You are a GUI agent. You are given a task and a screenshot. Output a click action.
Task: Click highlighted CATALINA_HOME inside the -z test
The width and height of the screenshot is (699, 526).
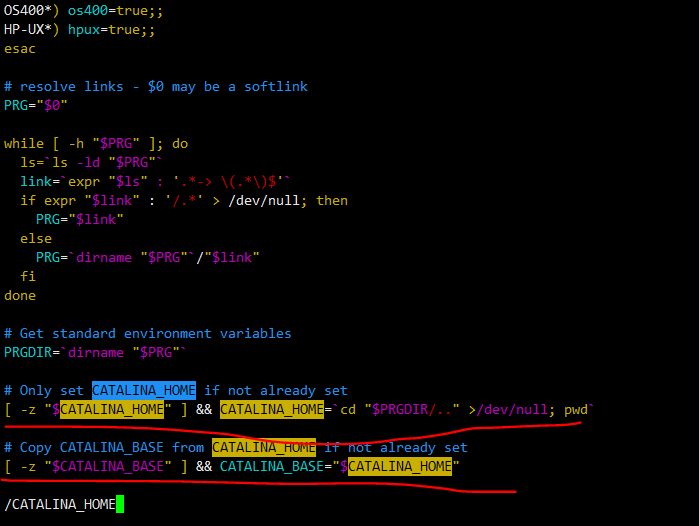[x=111, y=409]
